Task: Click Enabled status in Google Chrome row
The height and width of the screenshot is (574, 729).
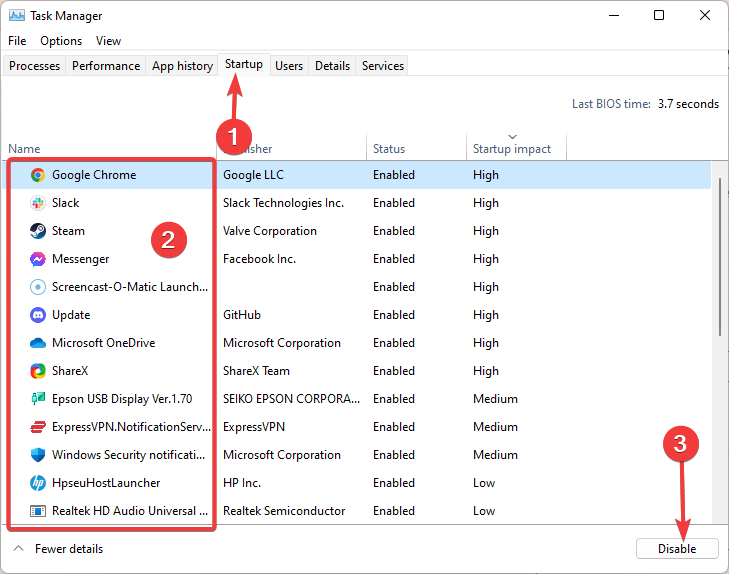Action: (x=393, y=175)
